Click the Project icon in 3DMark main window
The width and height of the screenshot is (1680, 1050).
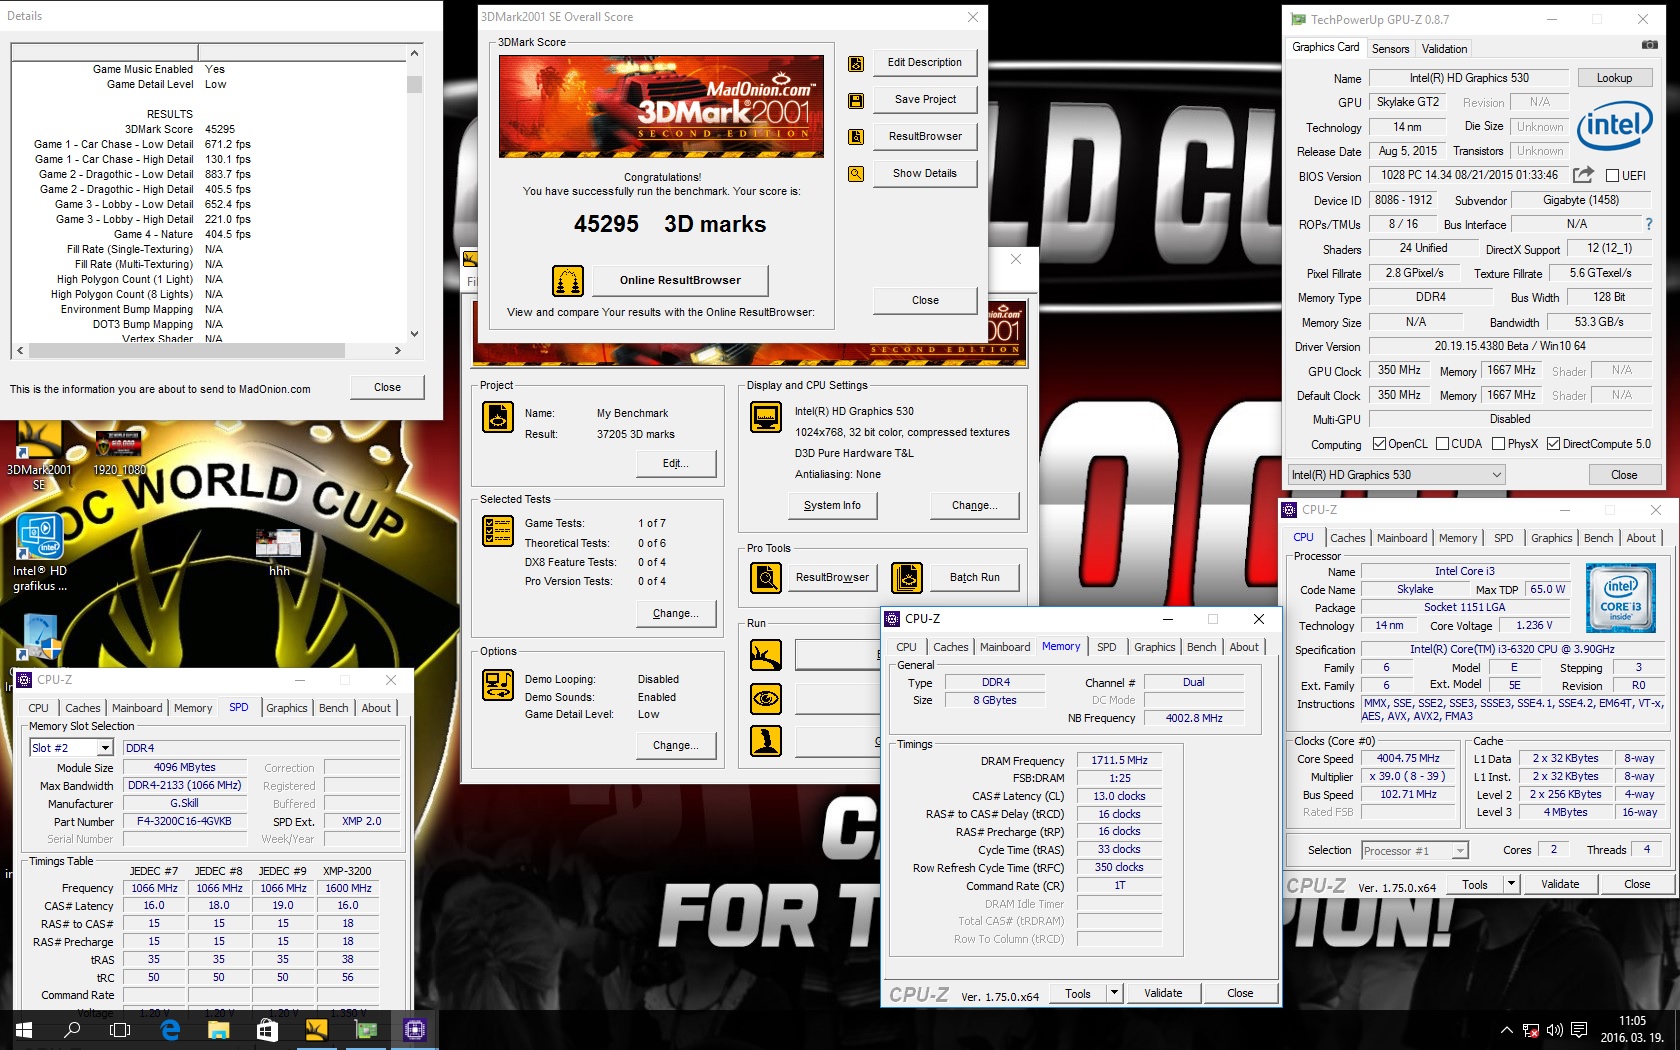coord(498,417)
